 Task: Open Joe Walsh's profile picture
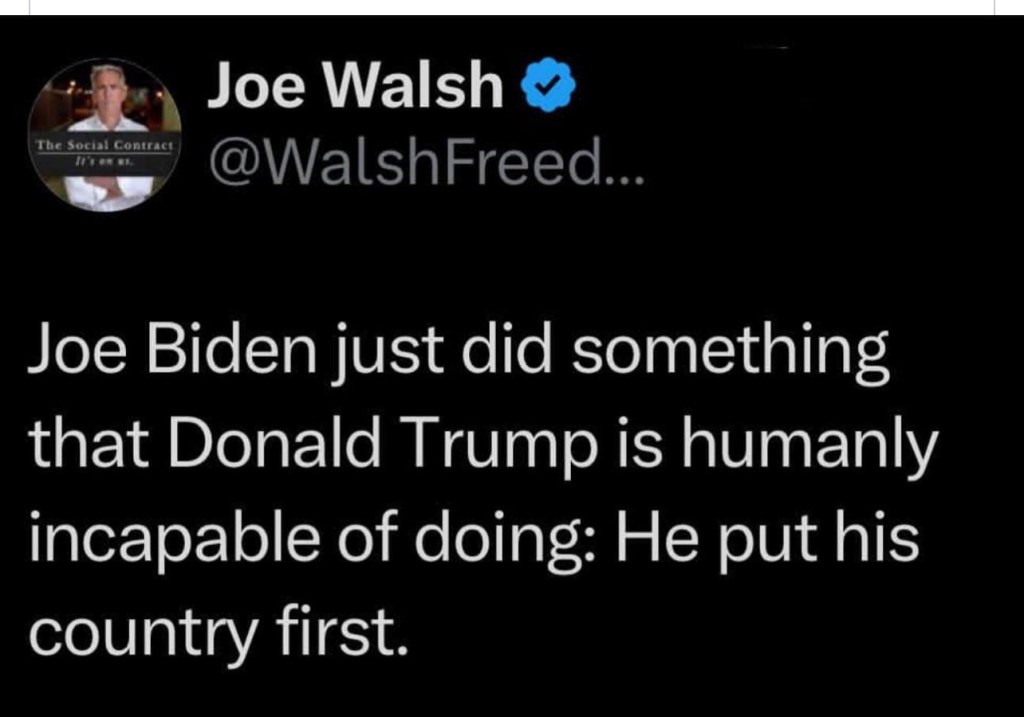point(105,135)
